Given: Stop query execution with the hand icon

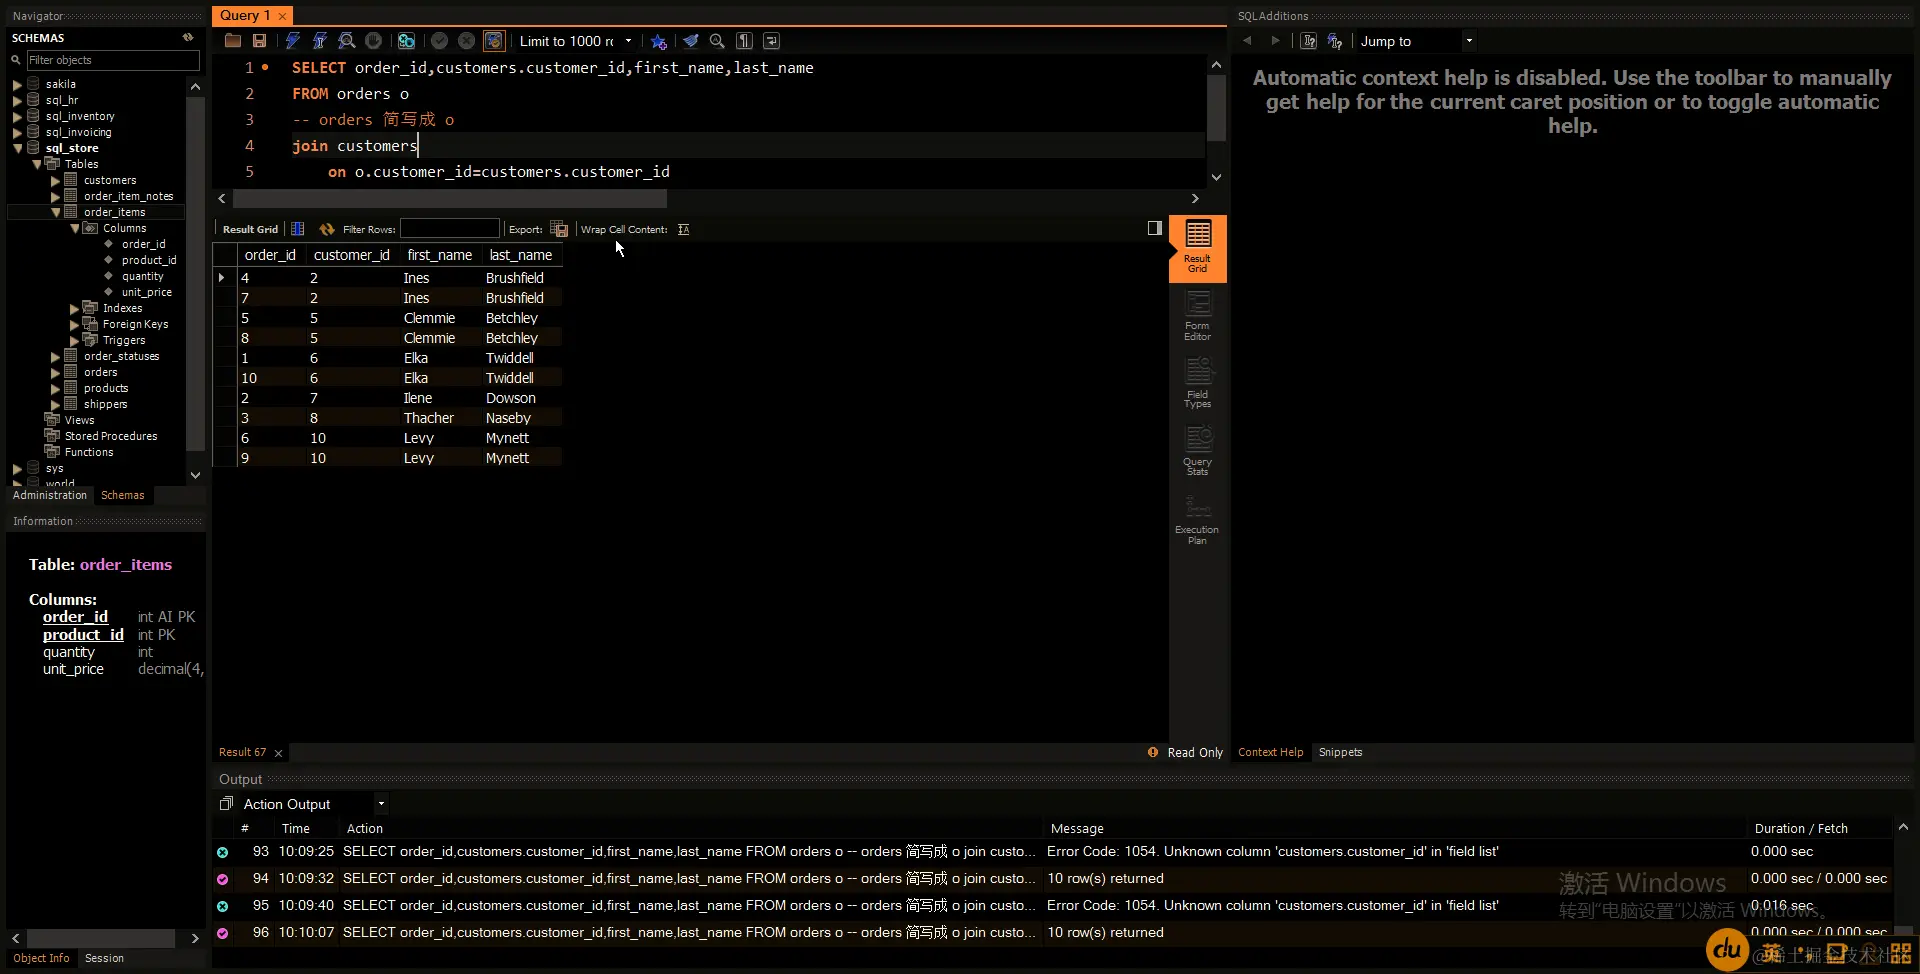Looking at the screenshot, I should click(373, 41).
